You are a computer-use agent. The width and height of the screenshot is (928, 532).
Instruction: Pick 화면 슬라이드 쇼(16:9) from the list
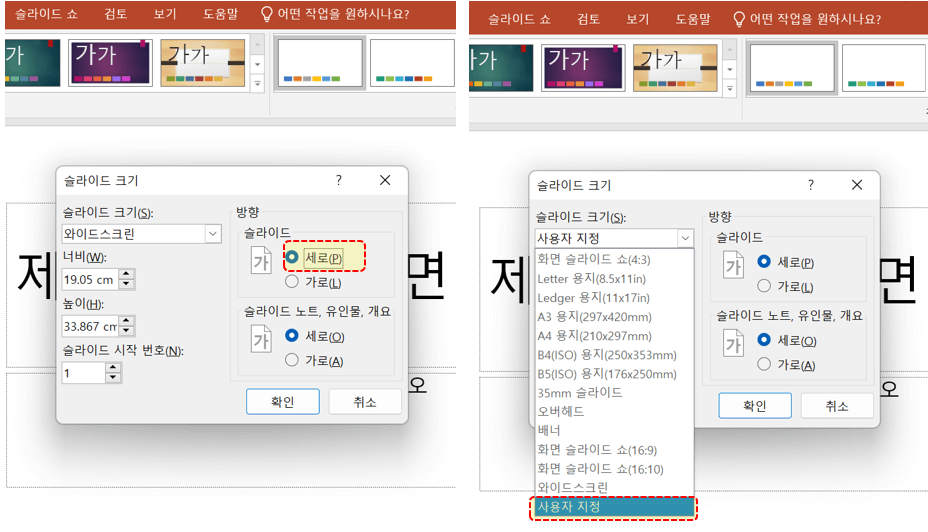(x=614, y=450)
